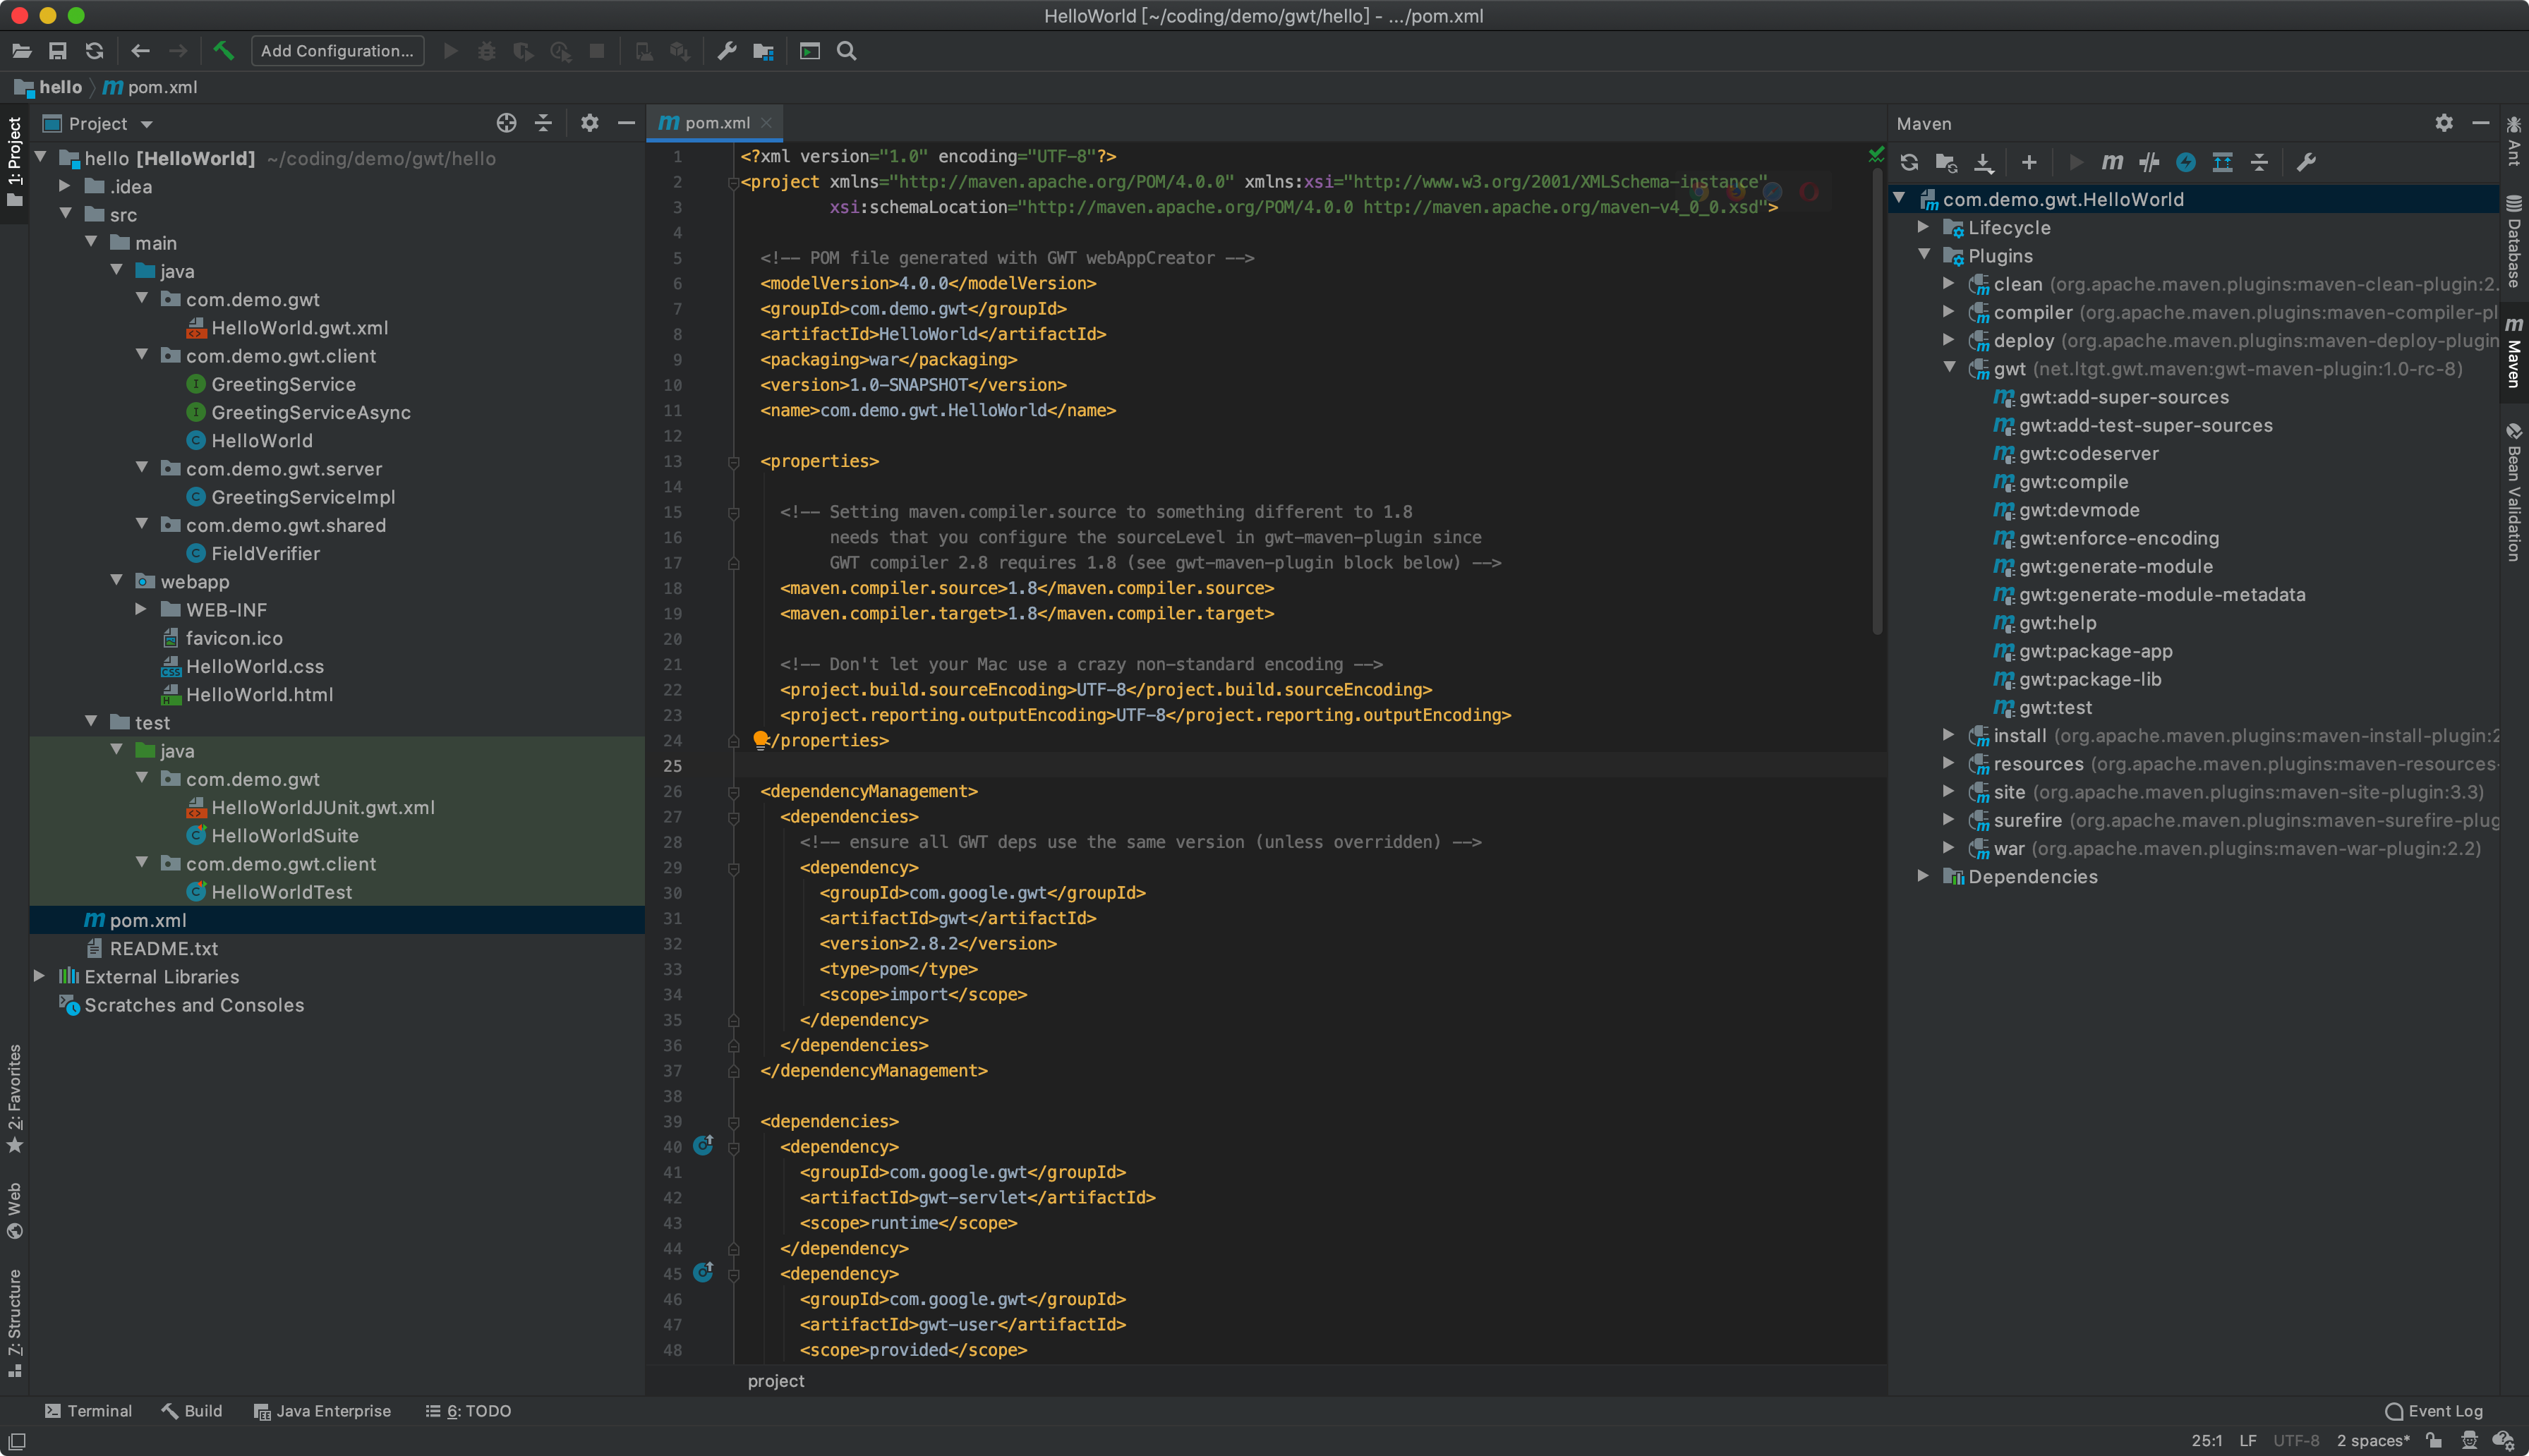This screenshot has width=2529, height=1456.
Task: Click gutter icon on line 40
Action: (x=703, y=1145)
